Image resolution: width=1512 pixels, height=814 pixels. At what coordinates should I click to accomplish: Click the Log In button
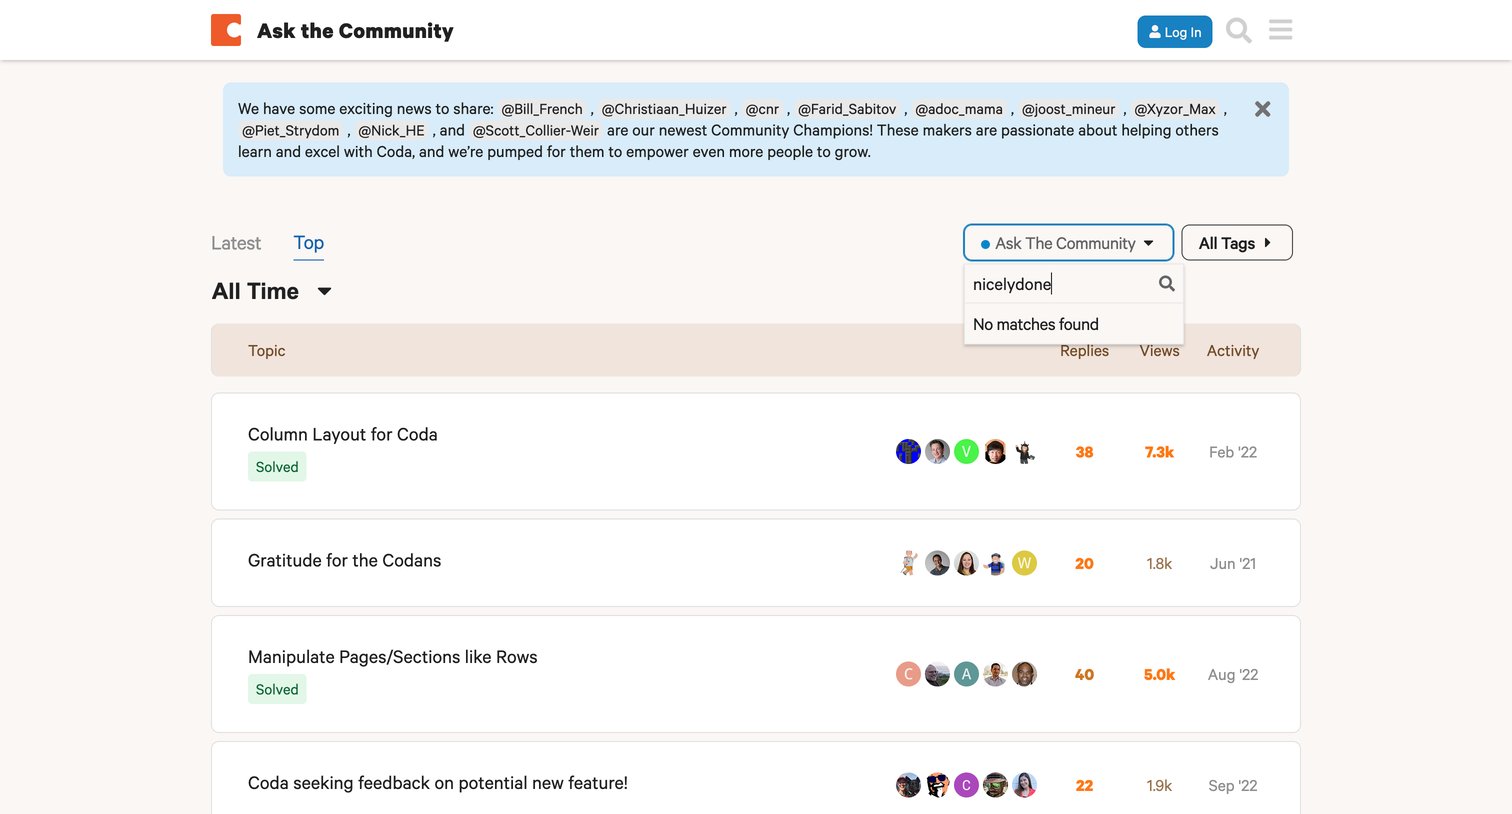1175,32
